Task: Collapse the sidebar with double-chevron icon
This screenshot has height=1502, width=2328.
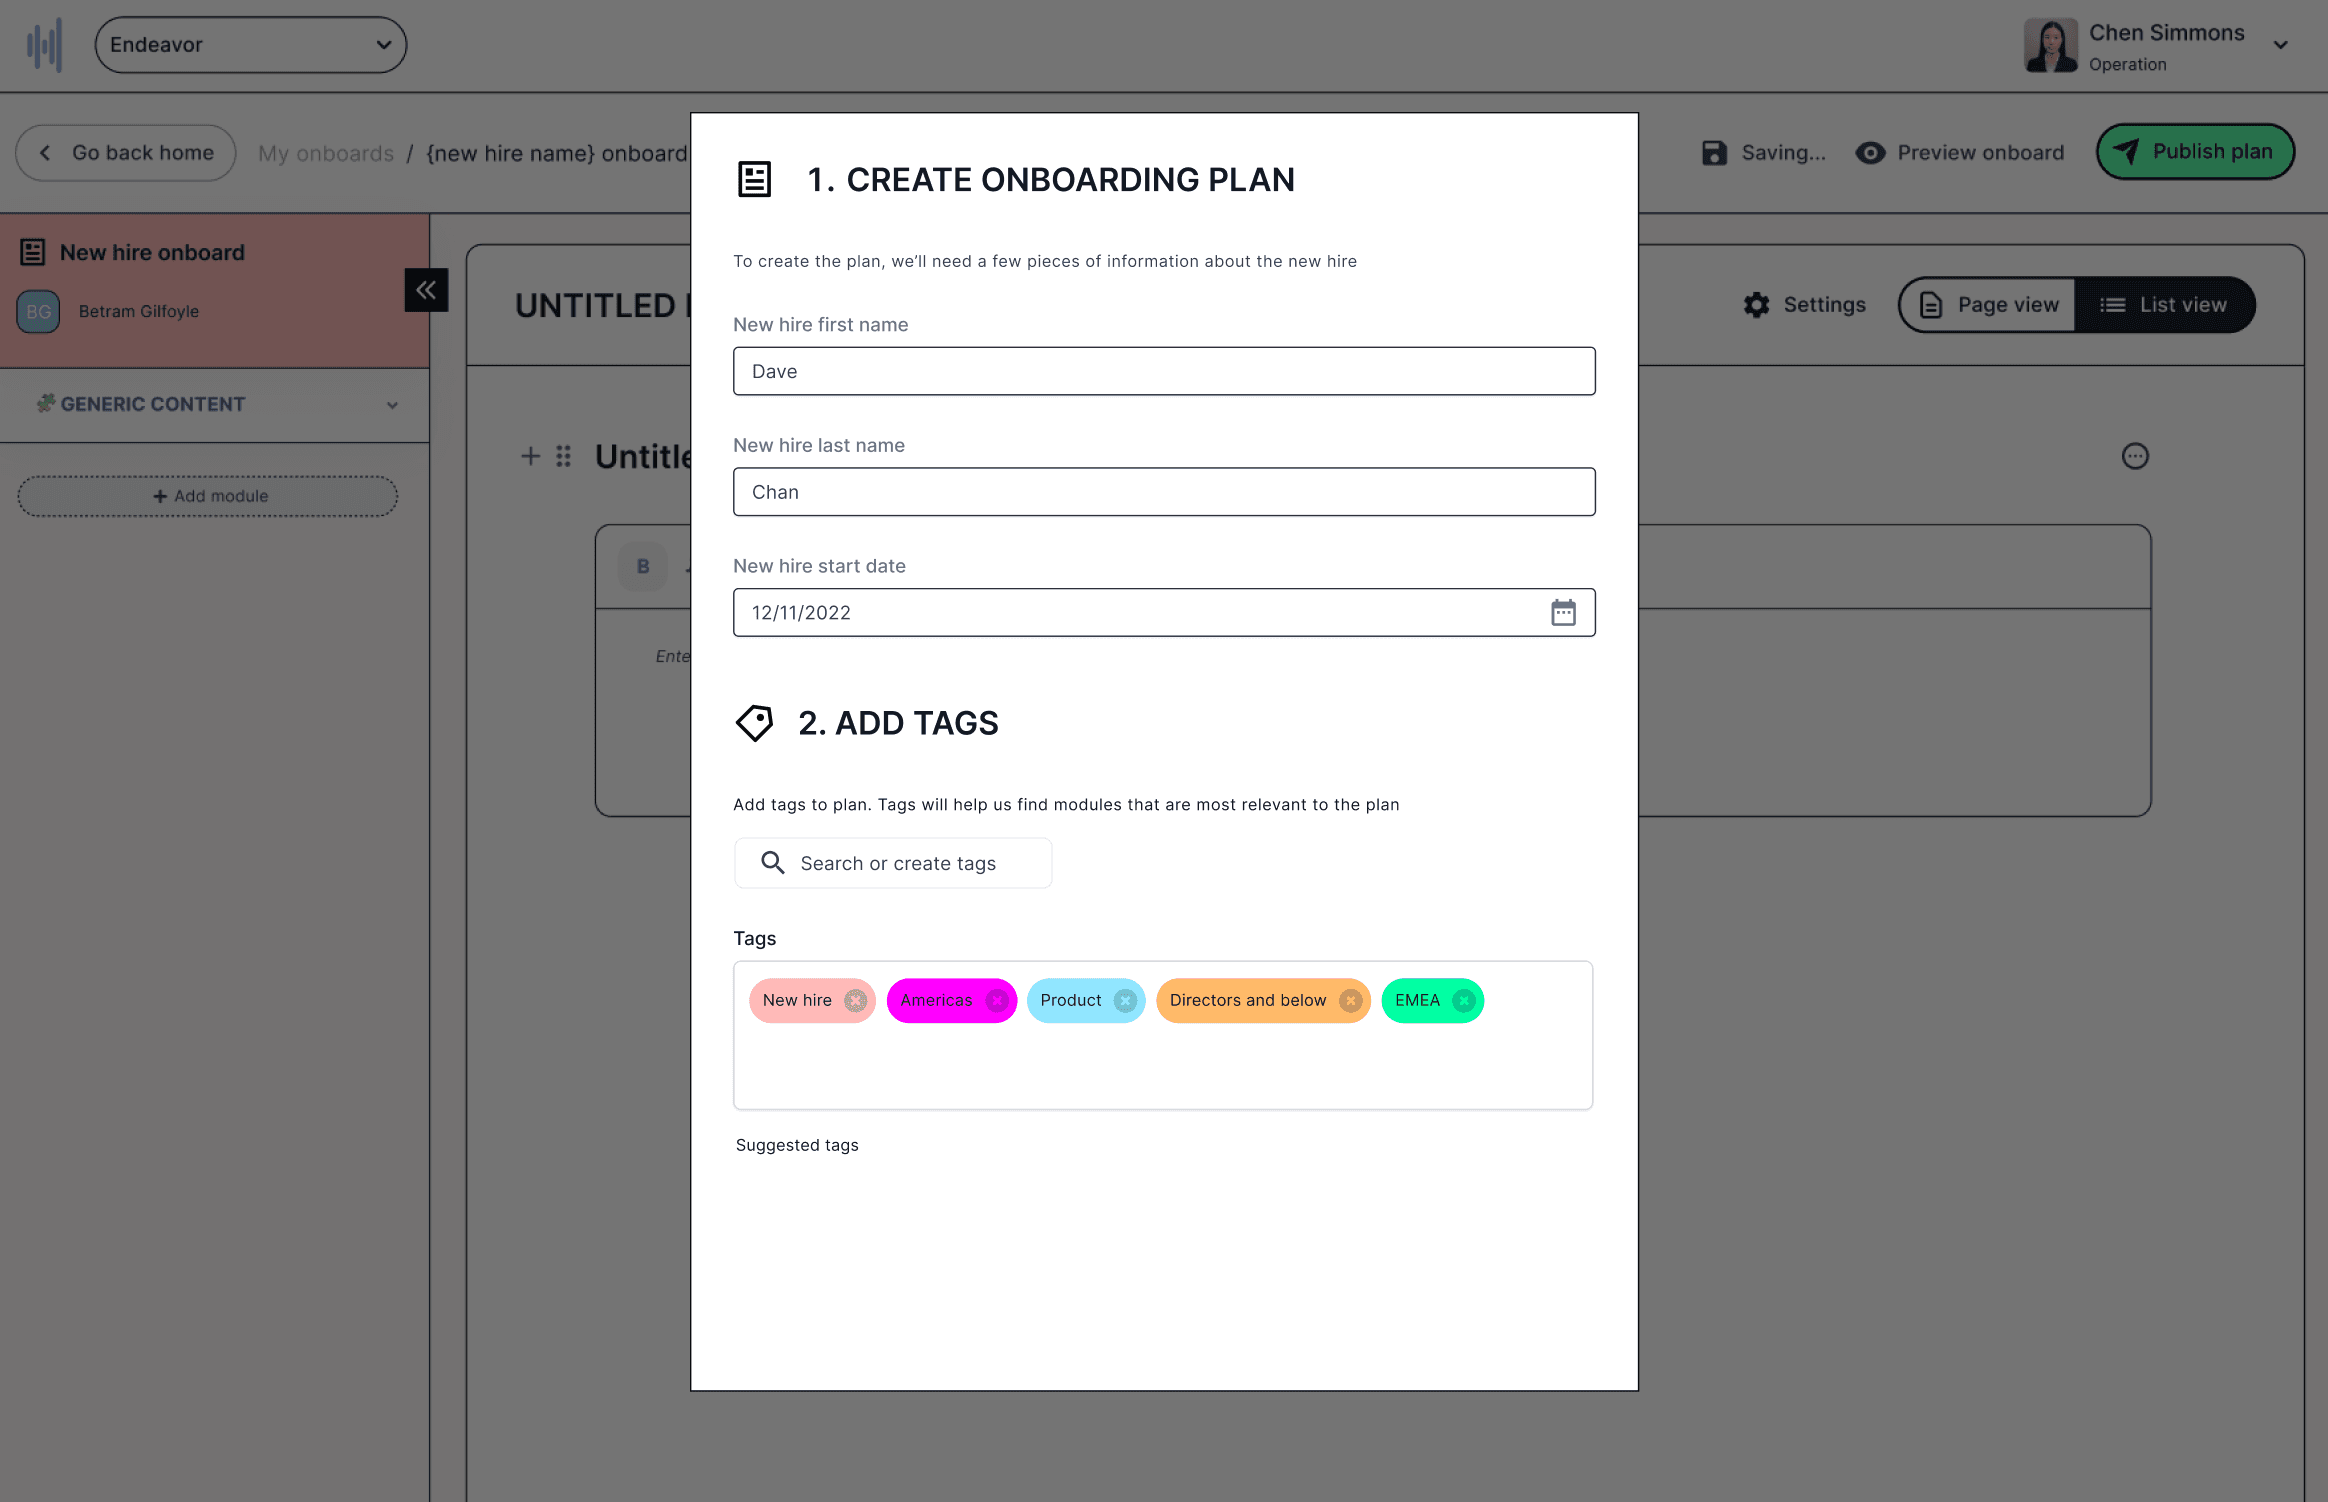Action: (x=426, y=290)
